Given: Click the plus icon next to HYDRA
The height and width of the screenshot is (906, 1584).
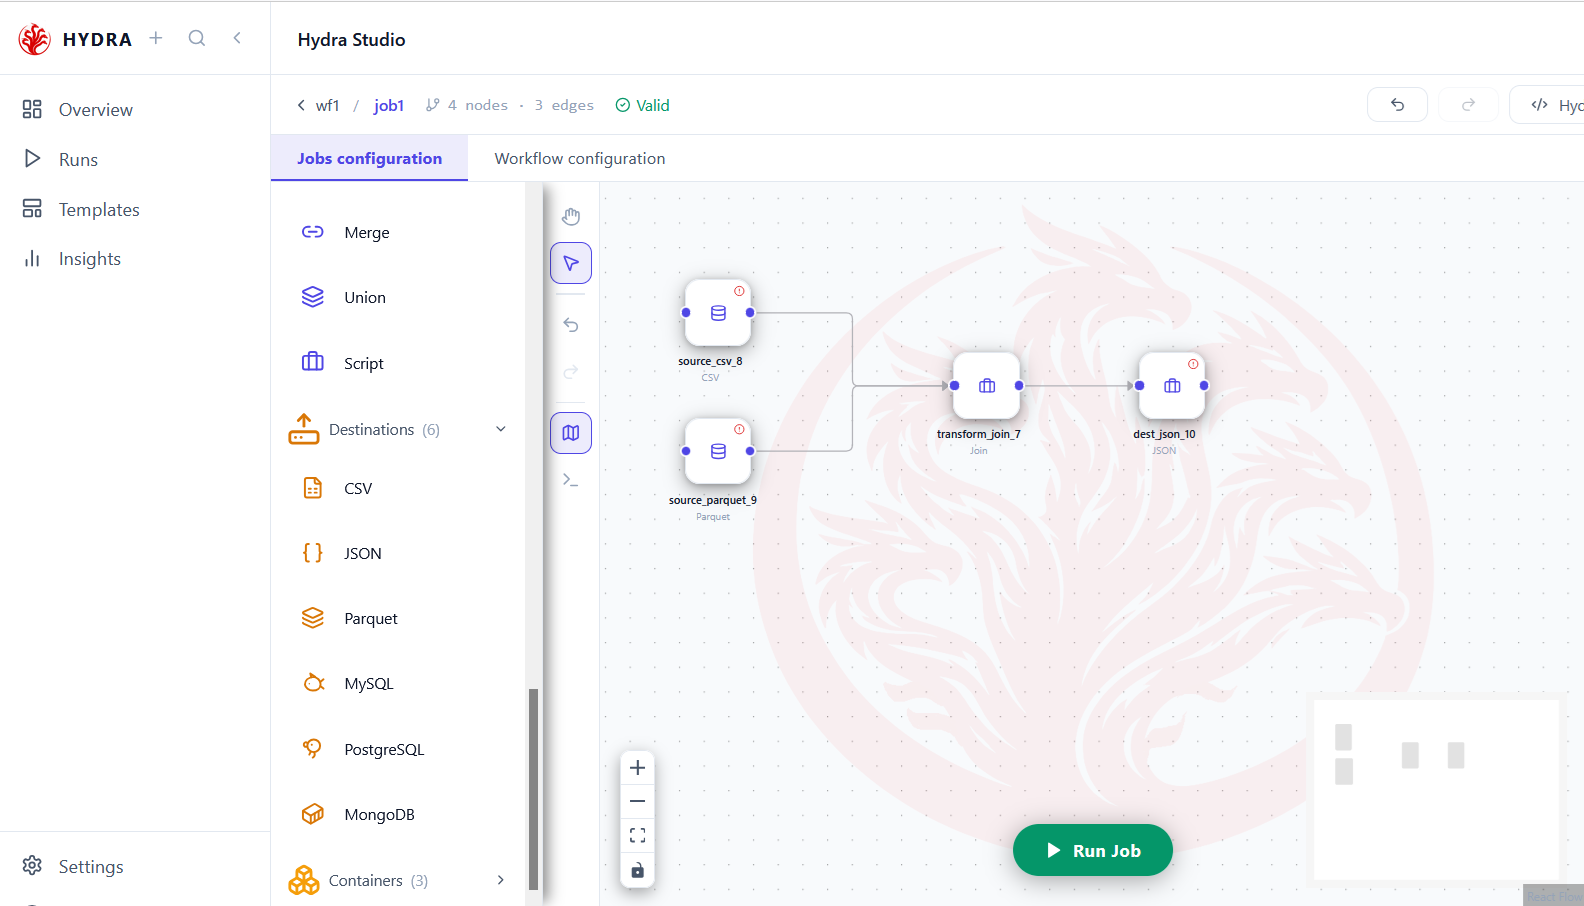Looking at the screenshot, I should (156, 38).
